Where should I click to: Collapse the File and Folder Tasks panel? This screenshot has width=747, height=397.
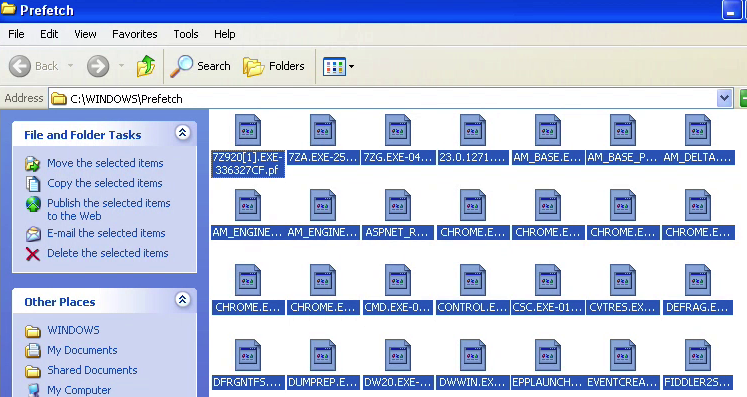[182, 133]
